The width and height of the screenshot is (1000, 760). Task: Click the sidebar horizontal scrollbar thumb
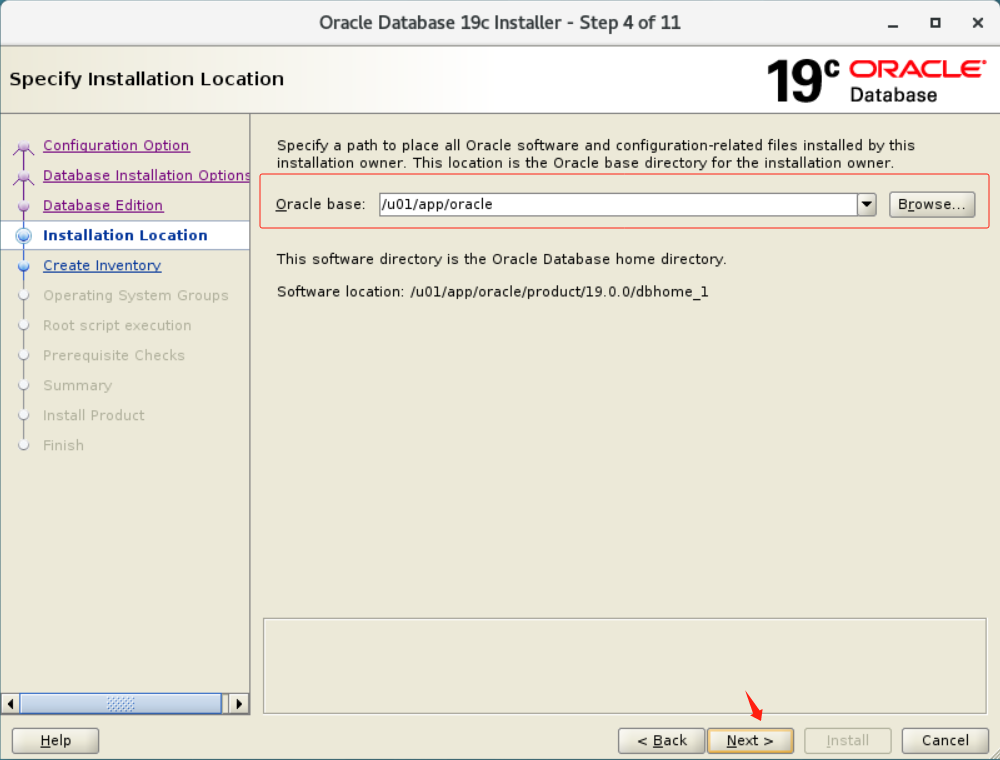pos(121,703)
